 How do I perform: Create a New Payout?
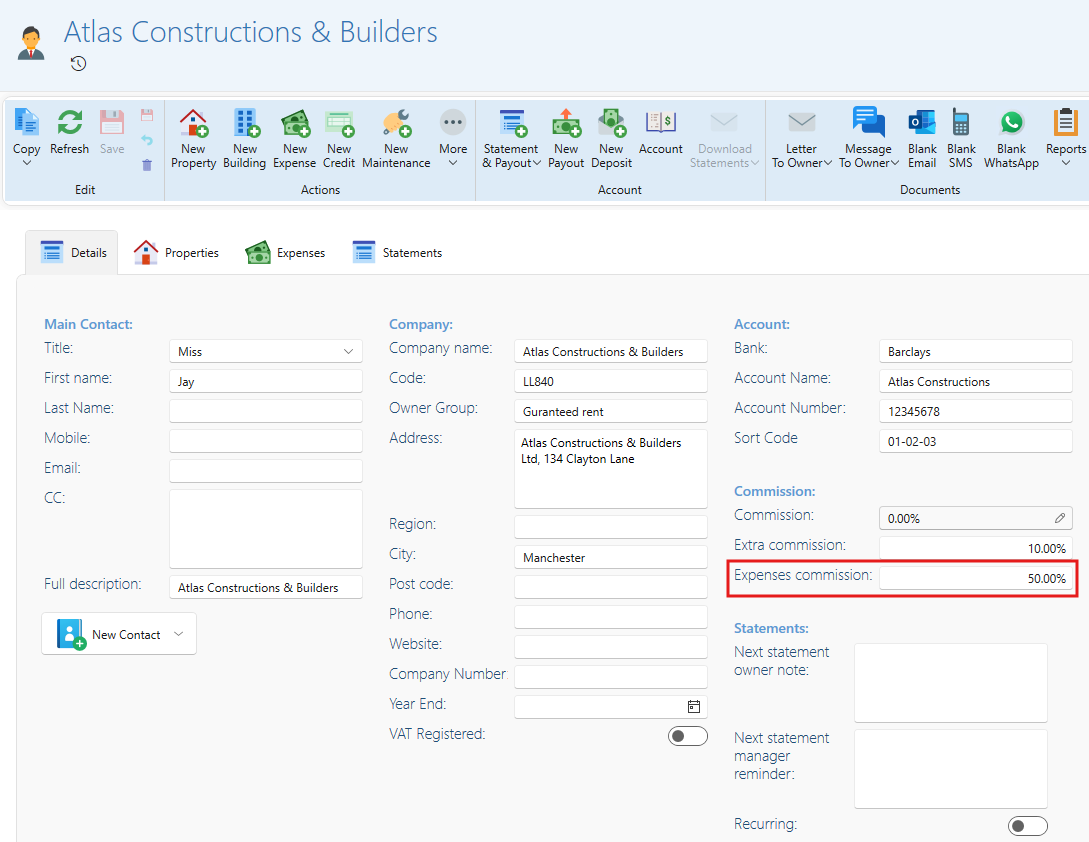point(566,139)
